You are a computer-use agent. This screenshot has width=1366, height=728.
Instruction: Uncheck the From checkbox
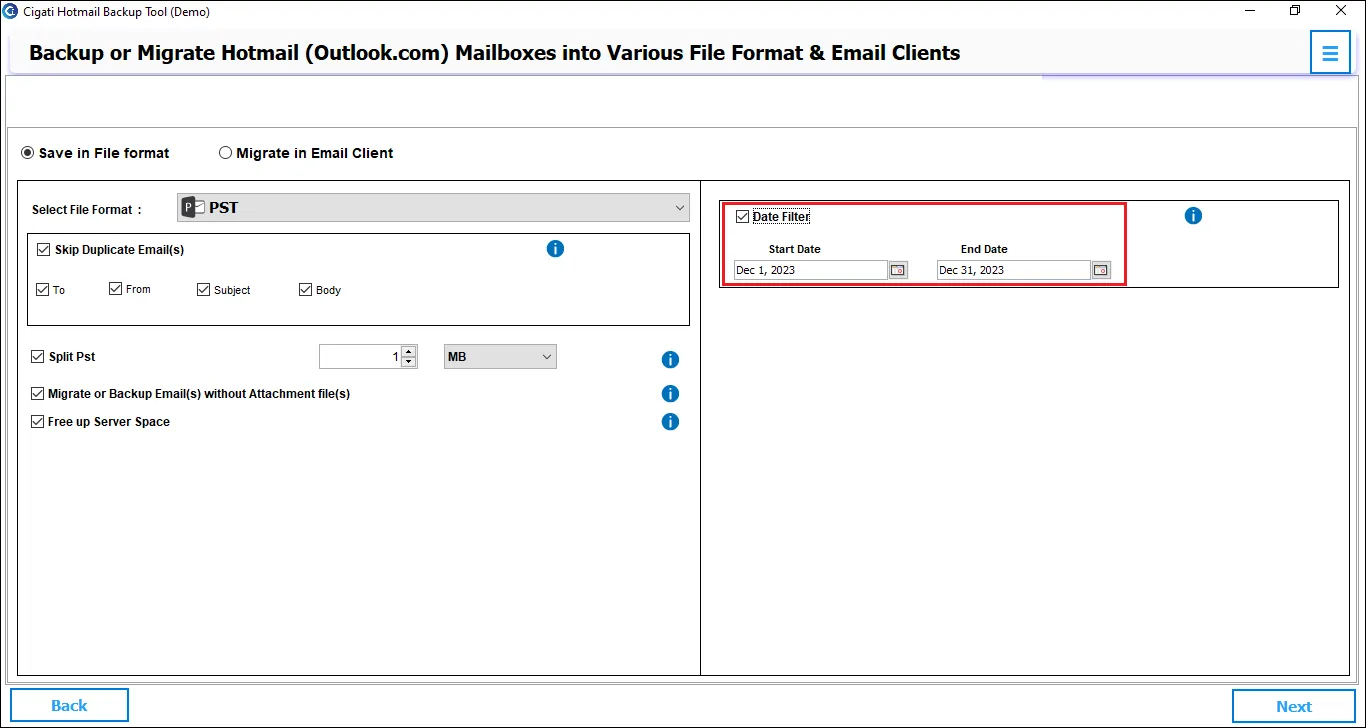click(x=115, y=289)
